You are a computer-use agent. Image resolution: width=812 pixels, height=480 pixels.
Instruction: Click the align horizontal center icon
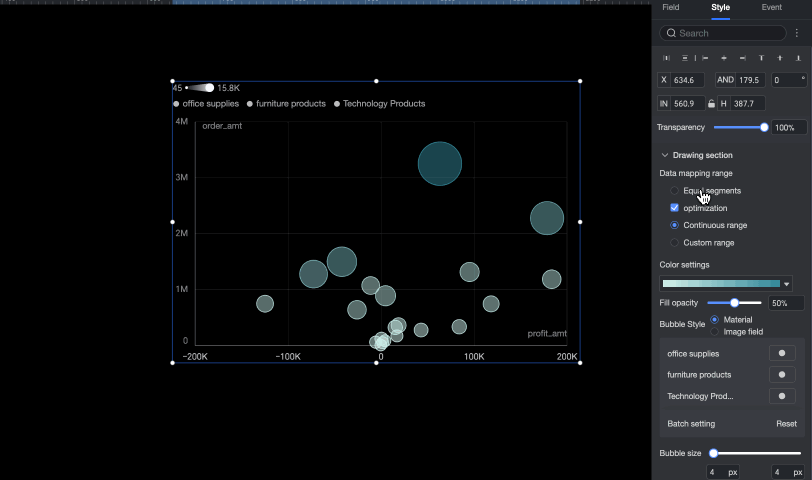click(724, 58)
